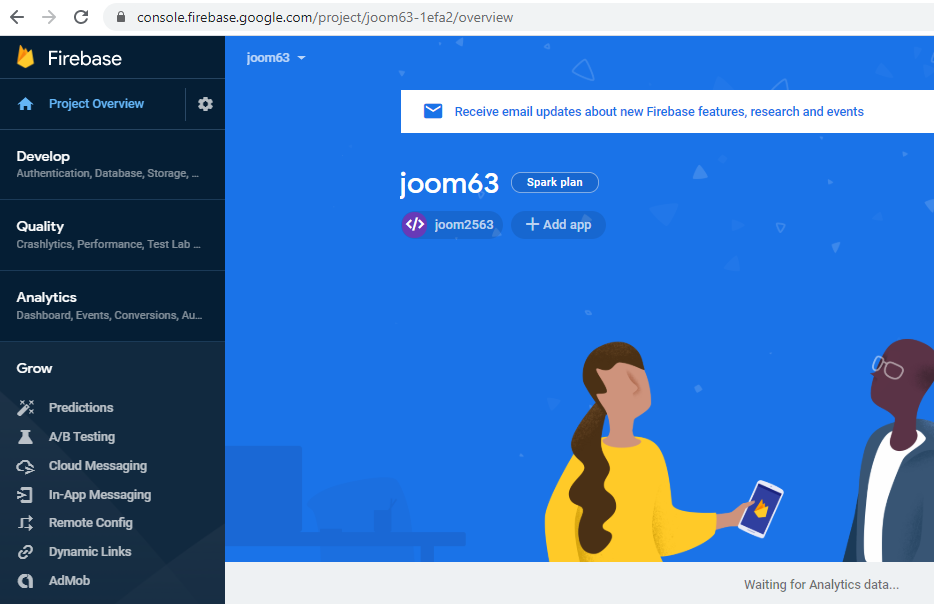This screenshot has width=934, height=604.
Task: Click the Dynamic Links chain icon
Action: [26, 552]
